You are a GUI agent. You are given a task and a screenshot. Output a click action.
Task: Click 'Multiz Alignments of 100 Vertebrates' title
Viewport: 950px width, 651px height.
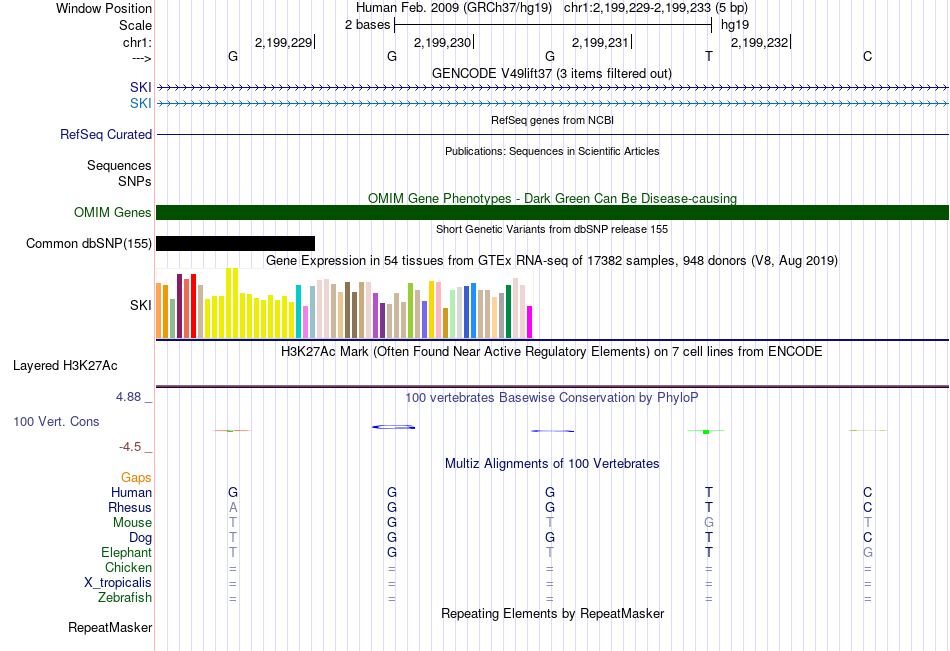tap(552, 464)
